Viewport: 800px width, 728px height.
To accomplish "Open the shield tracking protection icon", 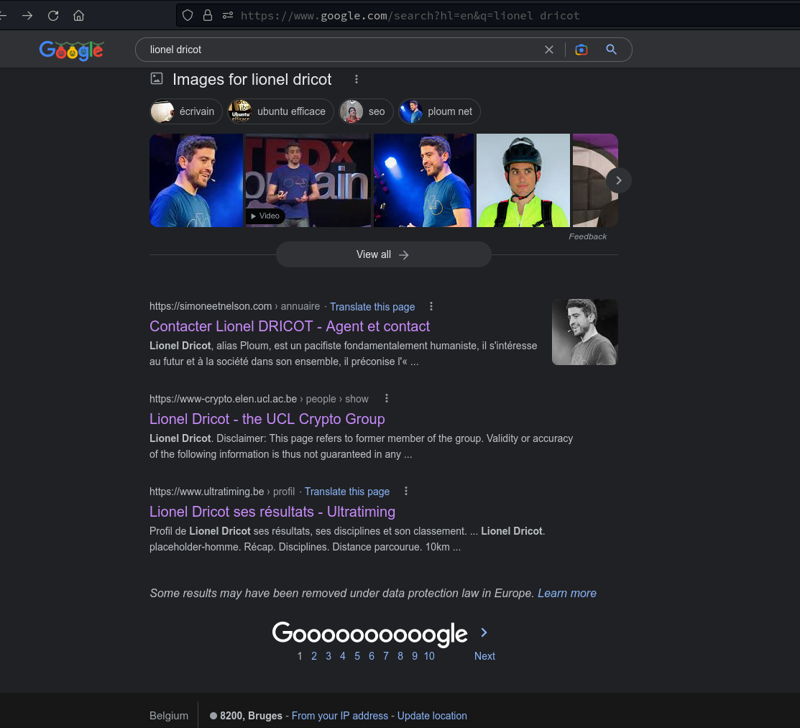I will click(x=187, y=16).
